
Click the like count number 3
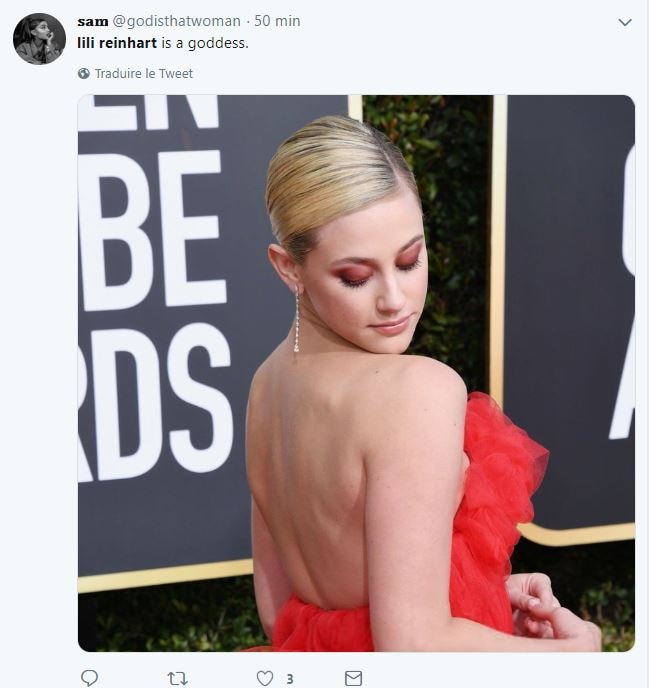pos(290,679)
